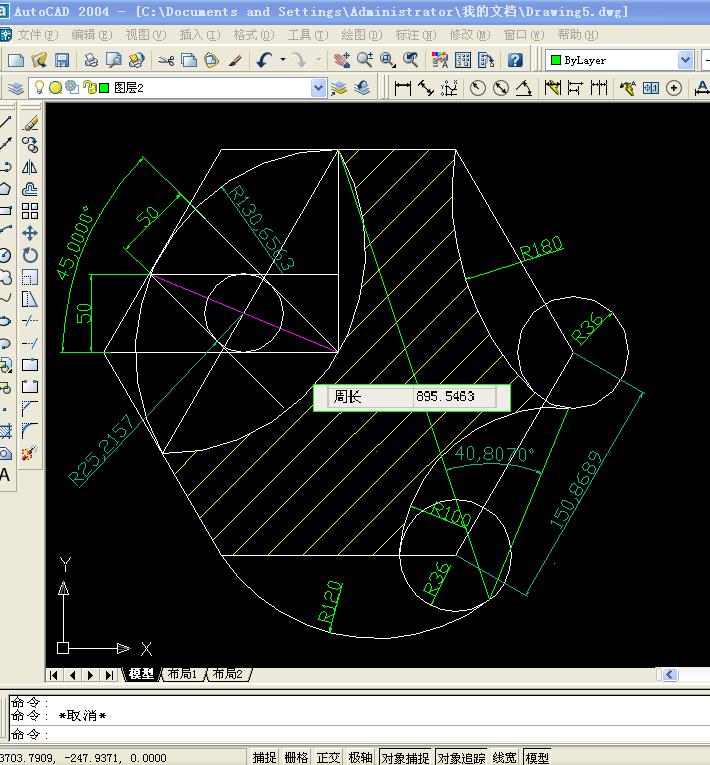The image size is (710, 765).
Task: Toggle 线宽 lineweight display in status bar
Action: click(x=504, y=757)
